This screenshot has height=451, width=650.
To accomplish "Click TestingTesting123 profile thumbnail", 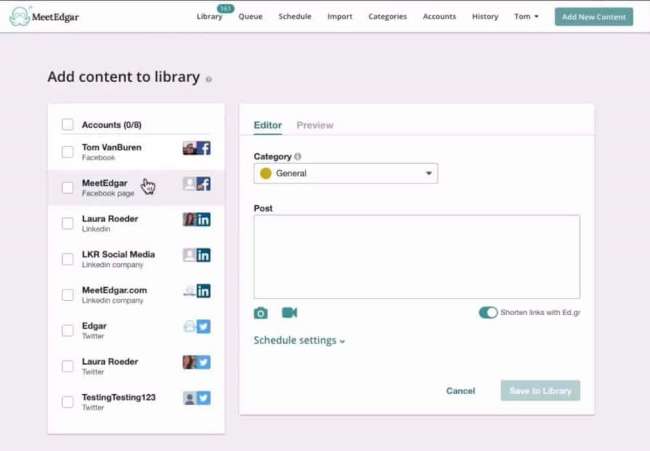I will pyautogui.click(x=189, y=398).
